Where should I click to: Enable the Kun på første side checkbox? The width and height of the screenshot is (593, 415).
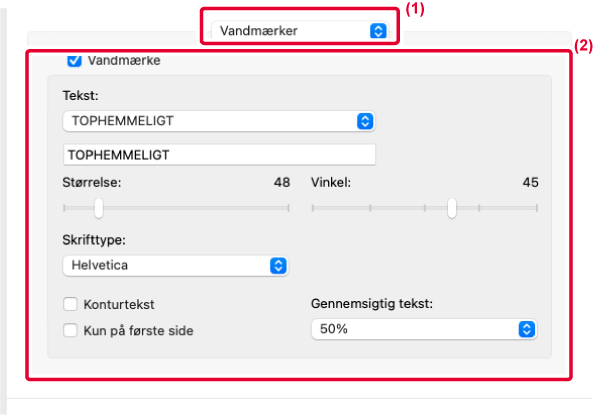pyautogui.click(x=70, y=330)
